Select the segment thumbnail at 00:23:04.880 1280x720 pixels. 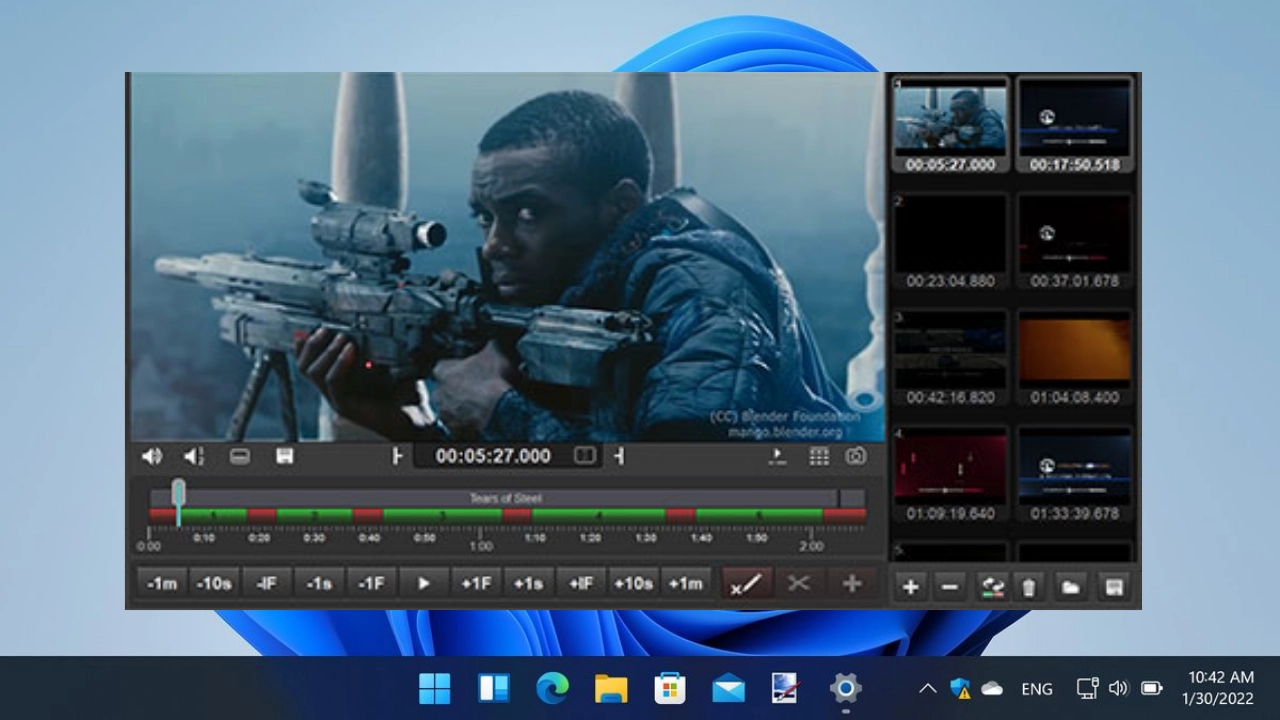pos(950,242)
